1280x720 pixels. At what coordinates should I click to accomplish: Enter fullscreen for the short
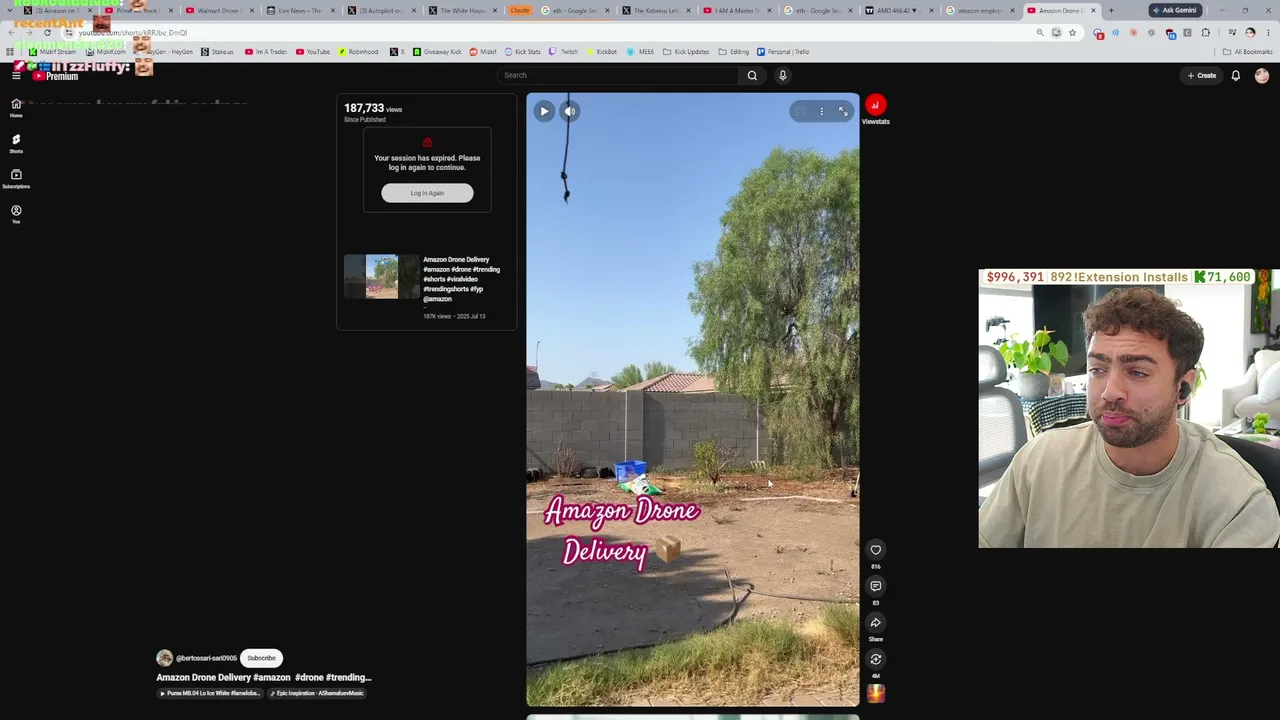point(843,111)
